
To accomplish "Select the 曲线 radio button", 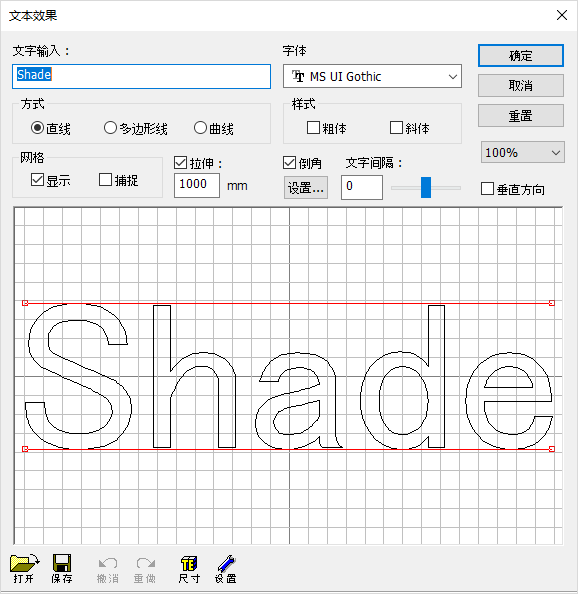I will [200, 128].
